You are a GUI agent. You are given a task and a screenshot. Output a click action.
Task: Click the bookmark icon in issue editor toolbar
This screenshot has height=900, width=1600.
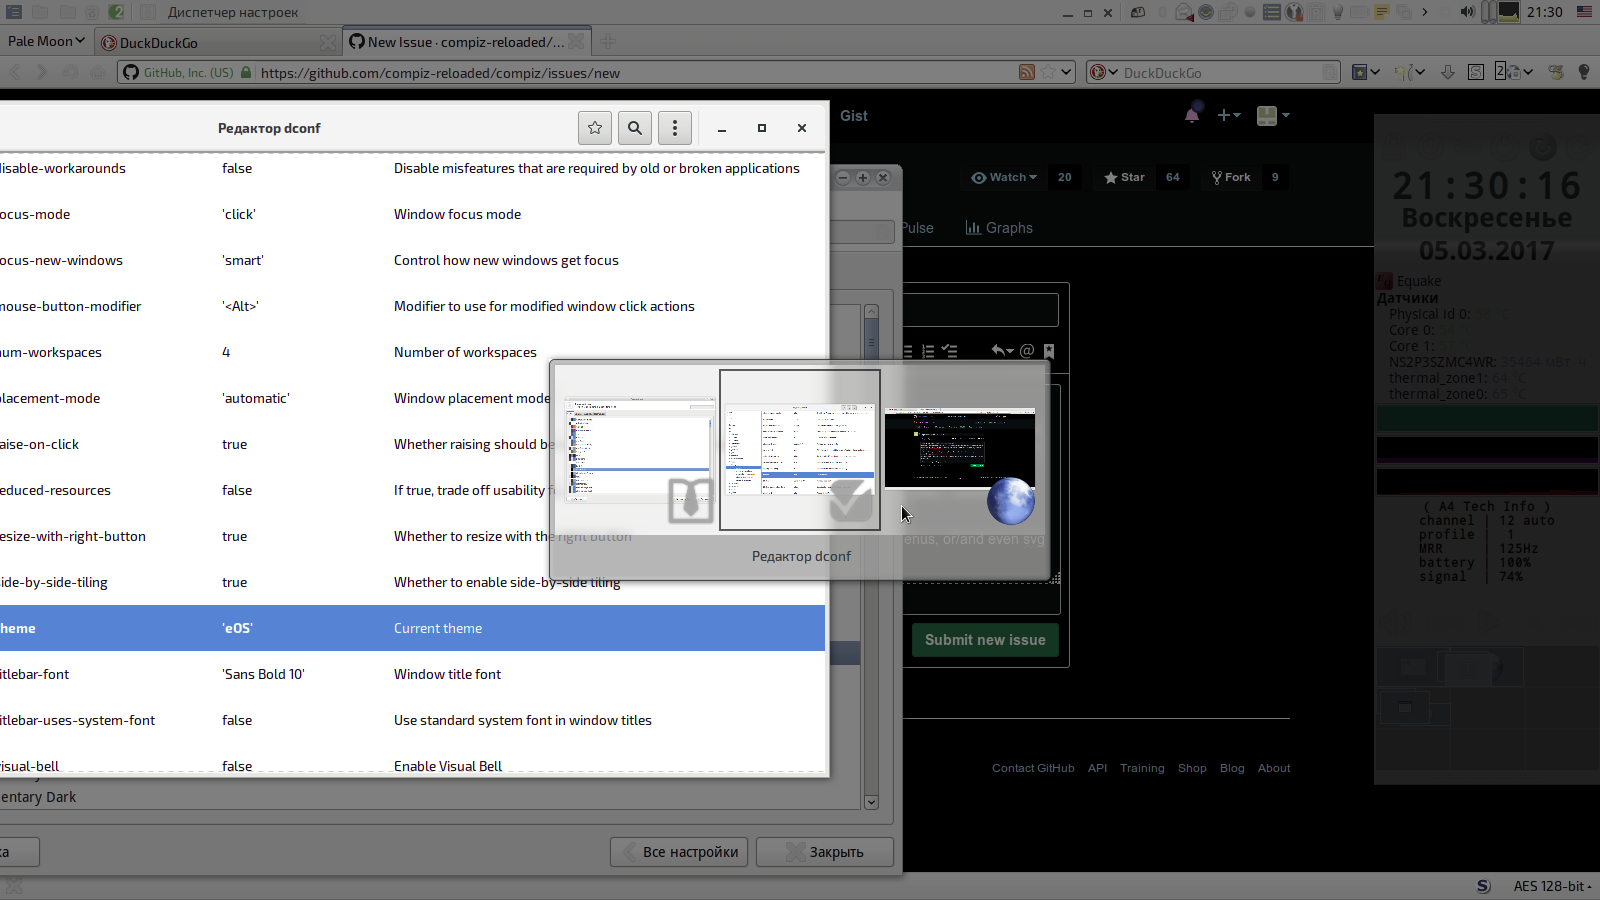(1049, 351)
